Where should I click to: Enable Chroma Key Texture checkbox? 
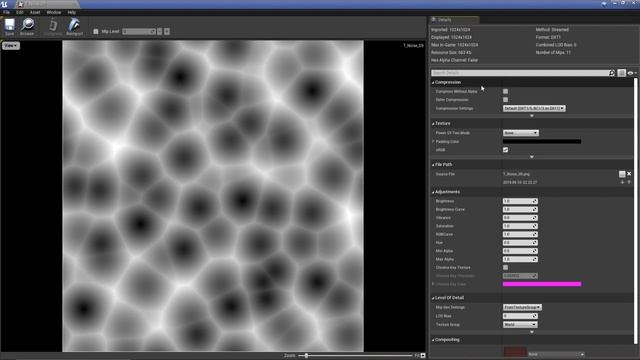[x=505, y=267]
